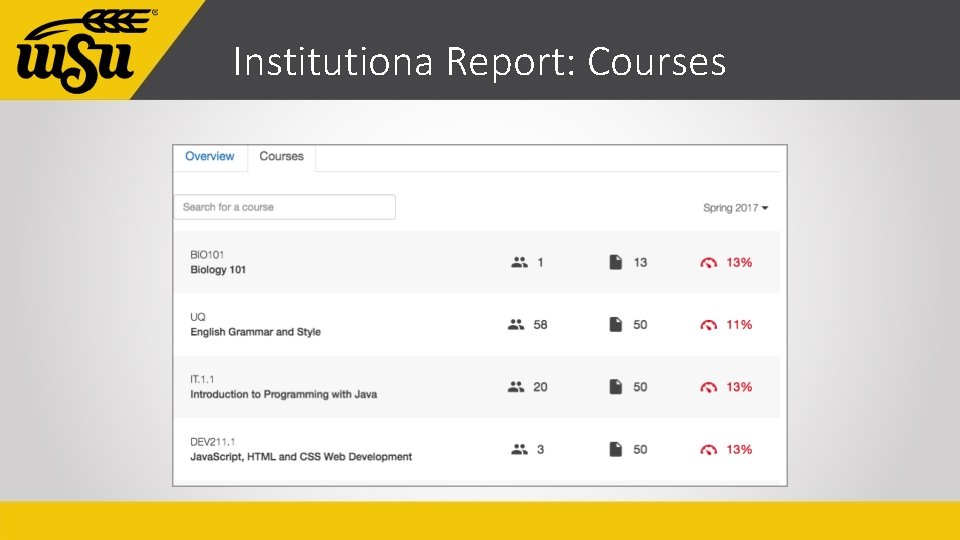Click people icon in DEV211.1 row
The width and height of the screenshot is (960, 540).
coord(519,450)
